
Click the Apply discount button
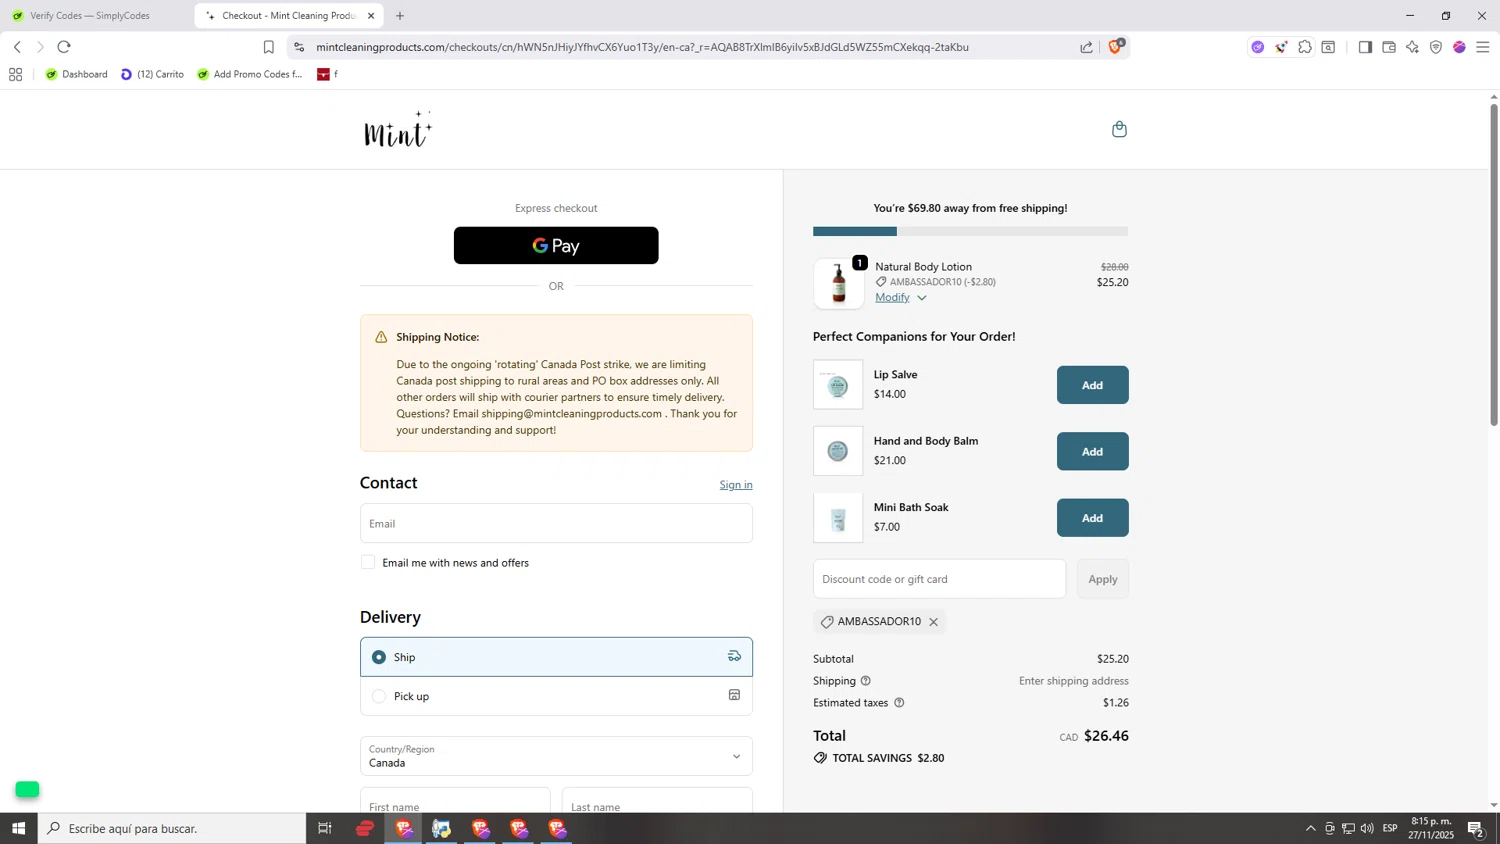click(1103, 579)
